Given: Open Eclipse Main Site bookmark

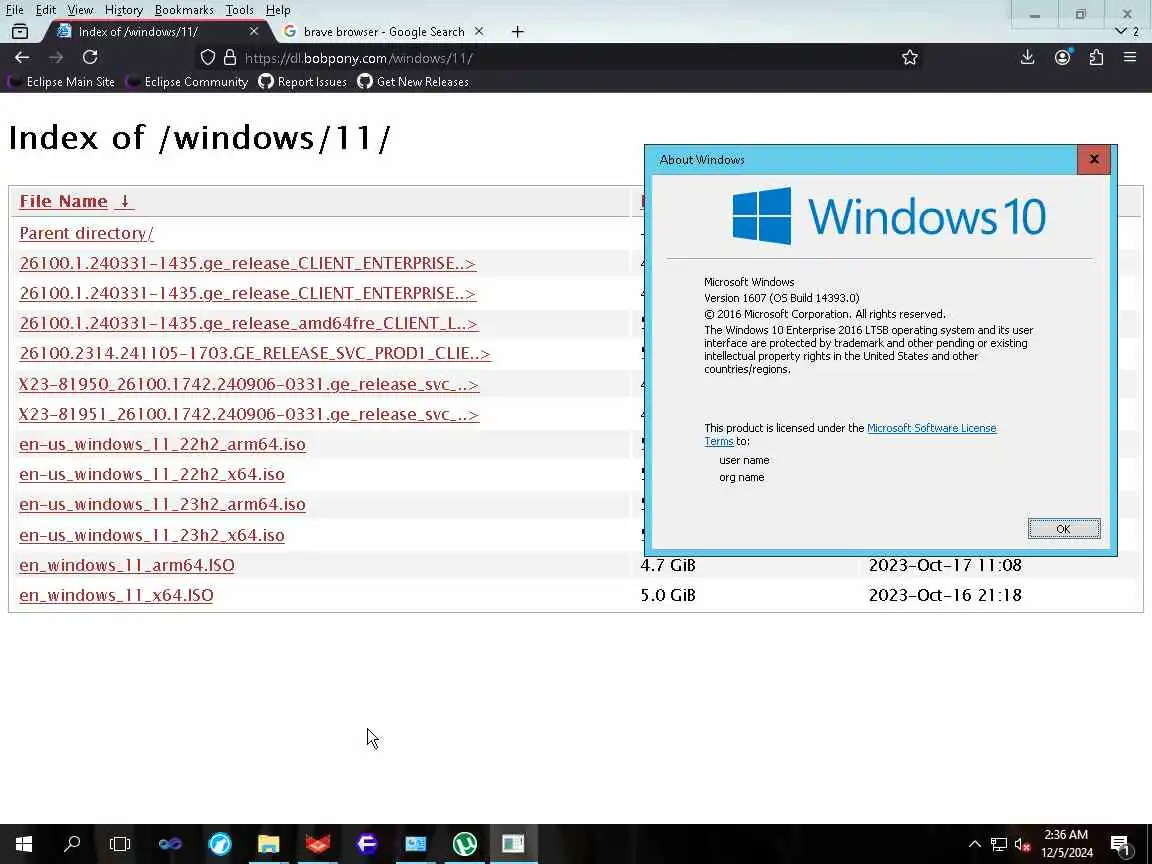Looking at the screenshot, I should [62, 82].
